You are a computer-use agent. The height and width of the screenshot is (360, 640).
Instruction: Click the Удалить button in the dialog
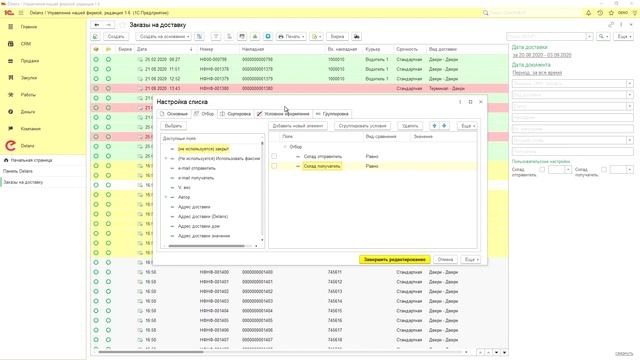click(x=410, y=126)
